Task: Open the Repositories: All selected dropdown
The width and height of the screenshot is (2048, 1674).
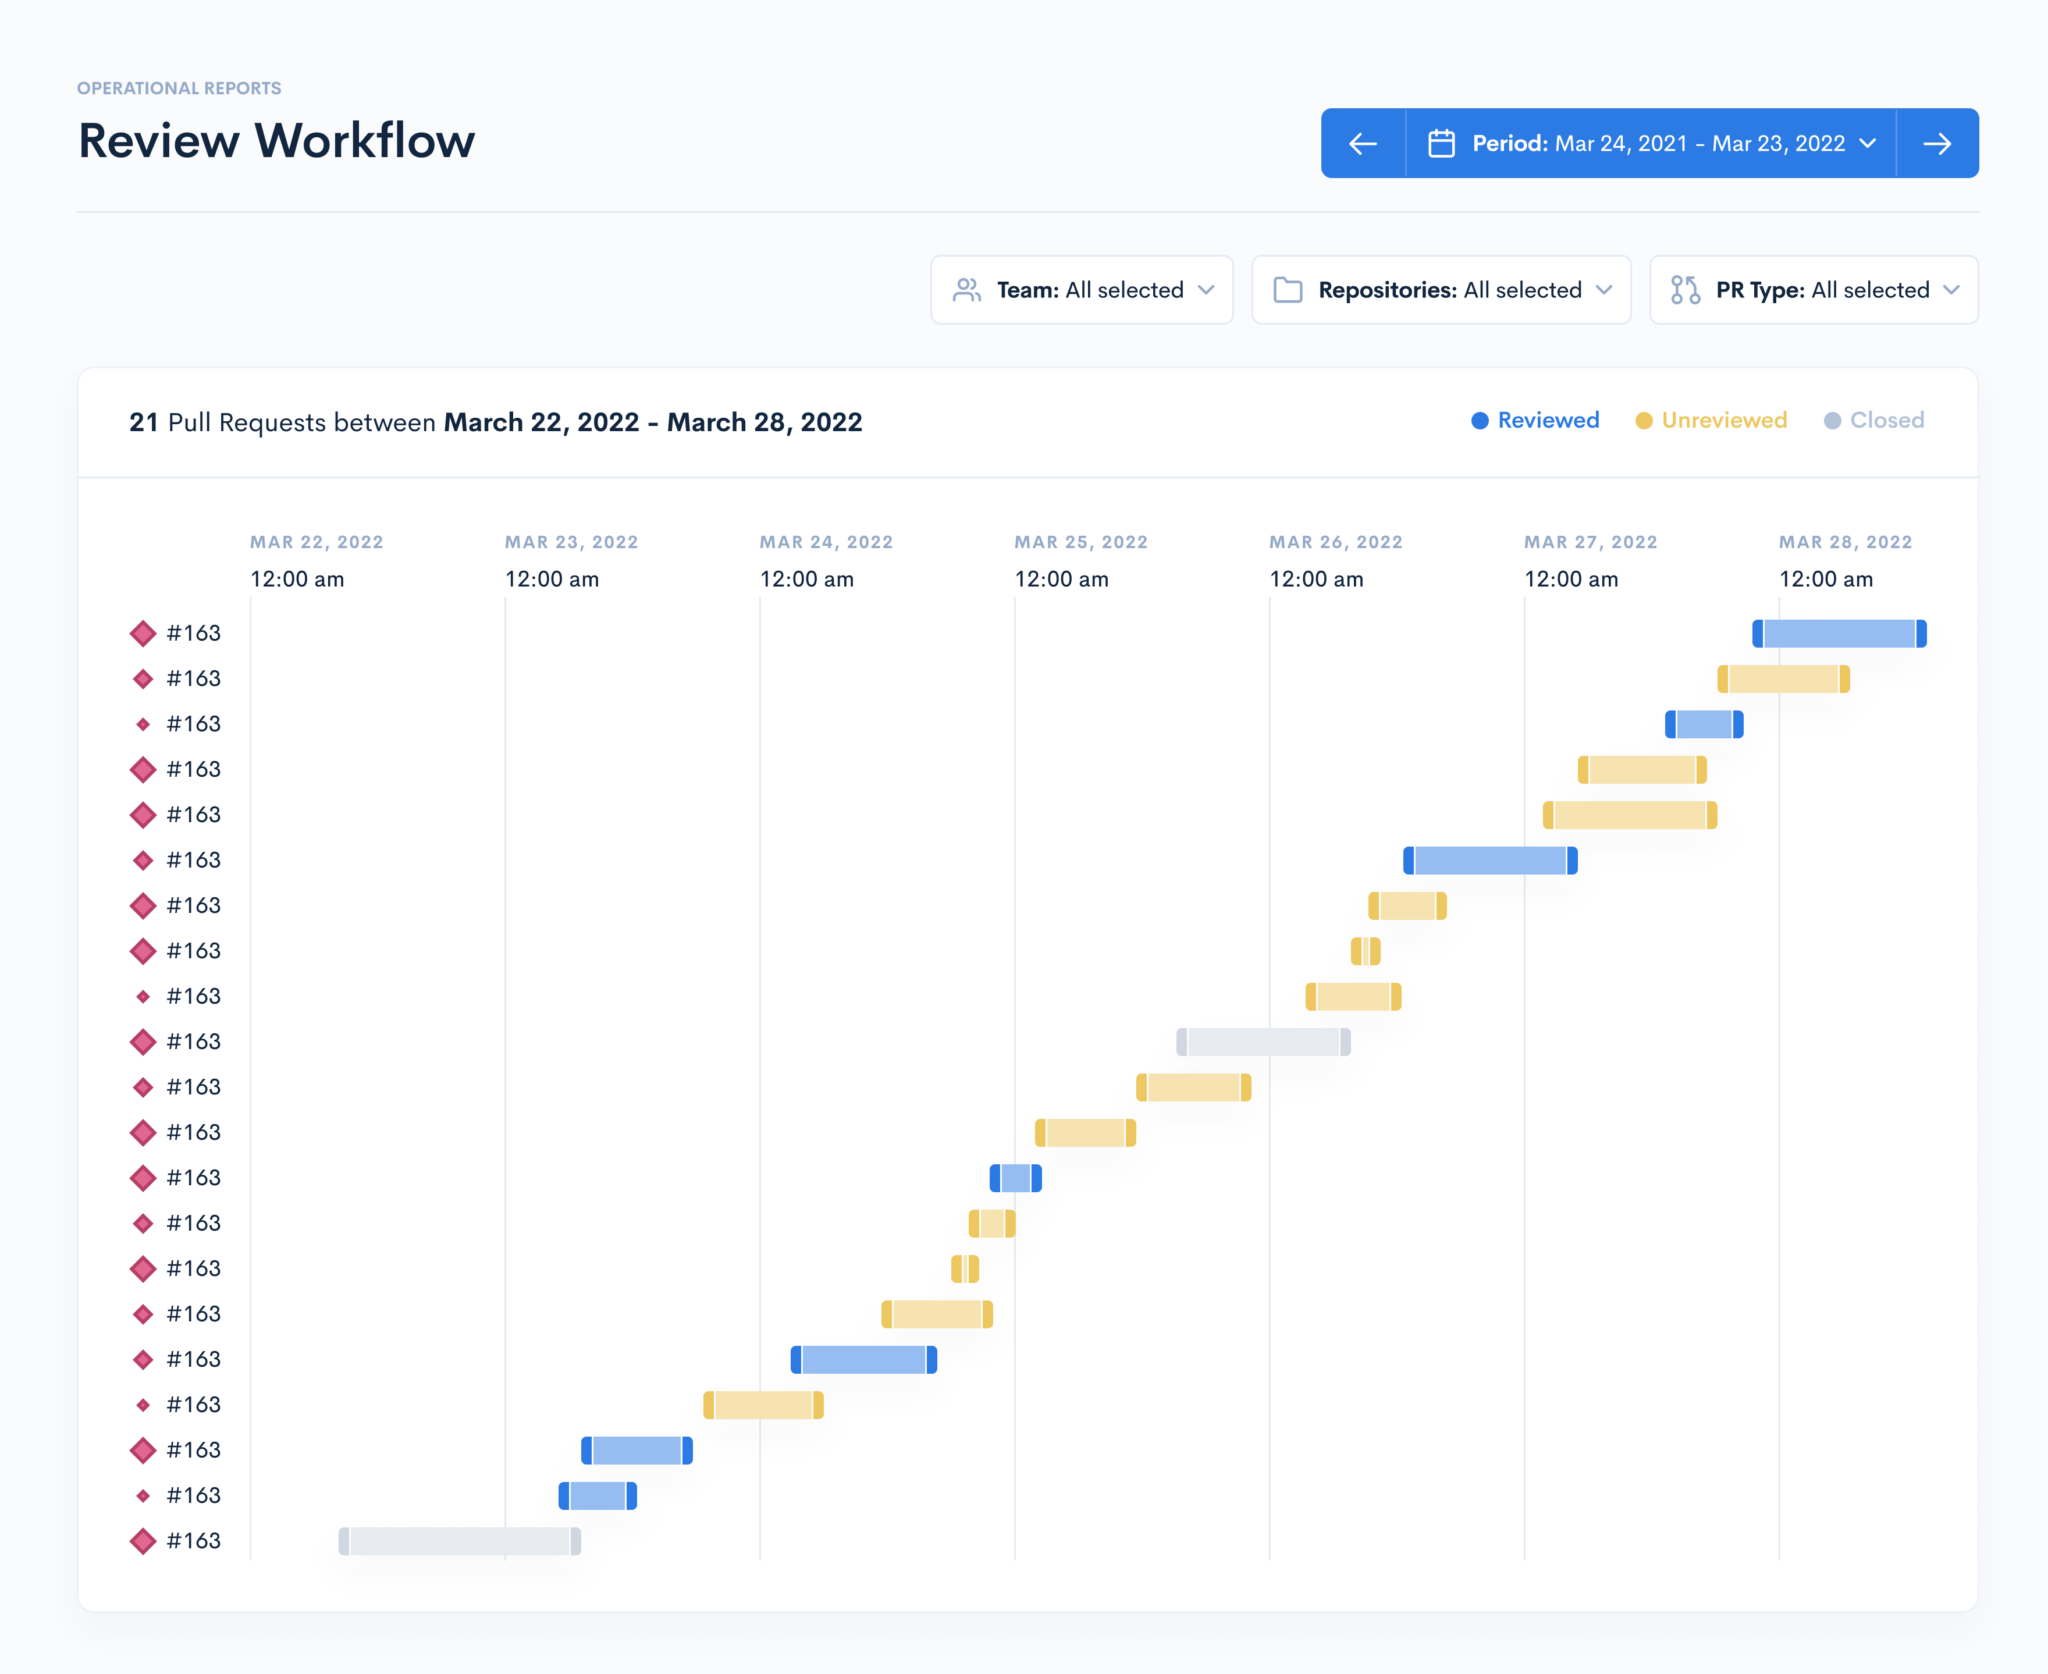Action: [x=1441, y=290]
